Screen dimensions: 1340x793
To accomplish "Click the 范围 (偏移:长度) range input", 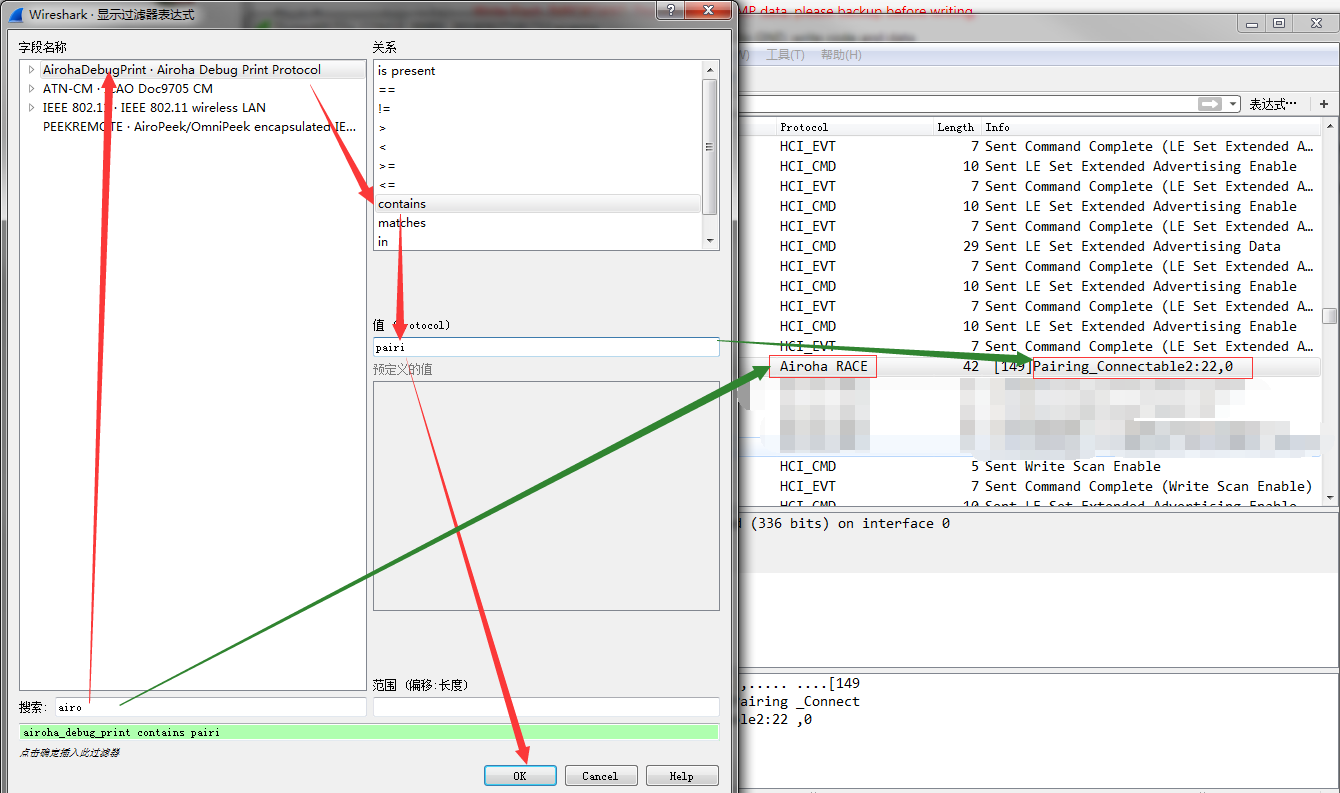I will 546,707.
